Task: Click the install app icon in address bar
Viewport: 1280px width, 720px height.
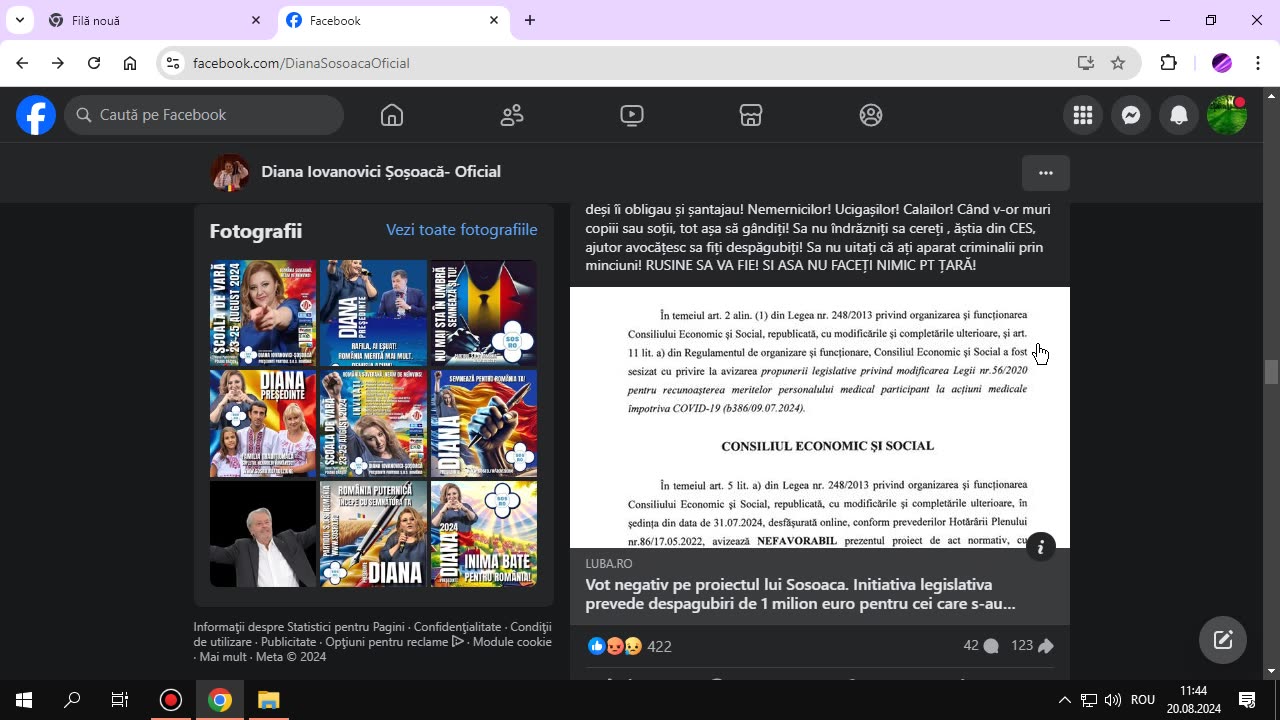Action: point(1086,63)
